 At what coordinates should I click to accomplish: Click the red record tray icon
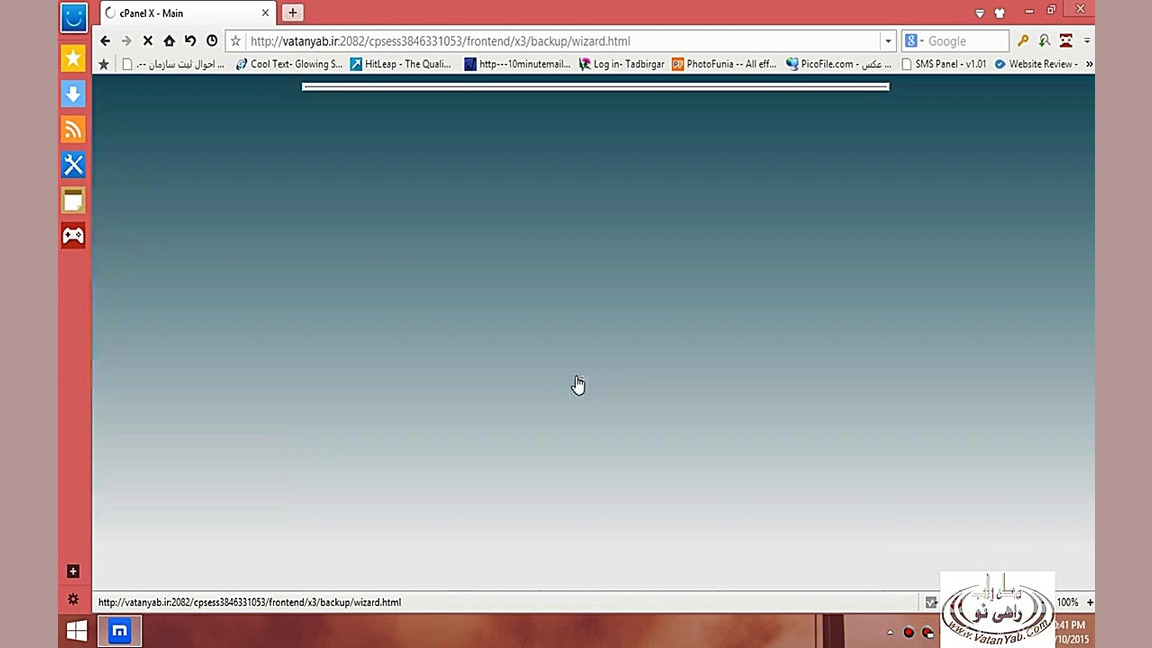[909, 632]
